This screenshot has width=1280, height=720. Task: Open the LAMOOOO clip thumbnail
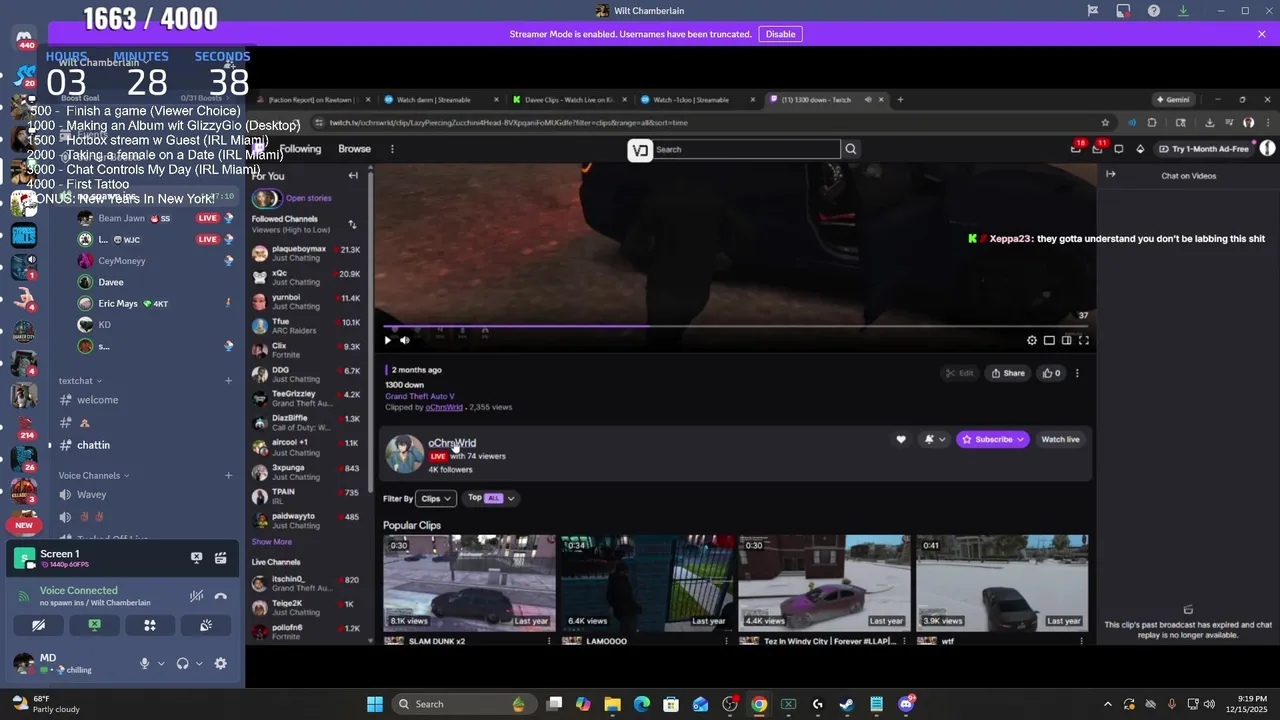647,583
